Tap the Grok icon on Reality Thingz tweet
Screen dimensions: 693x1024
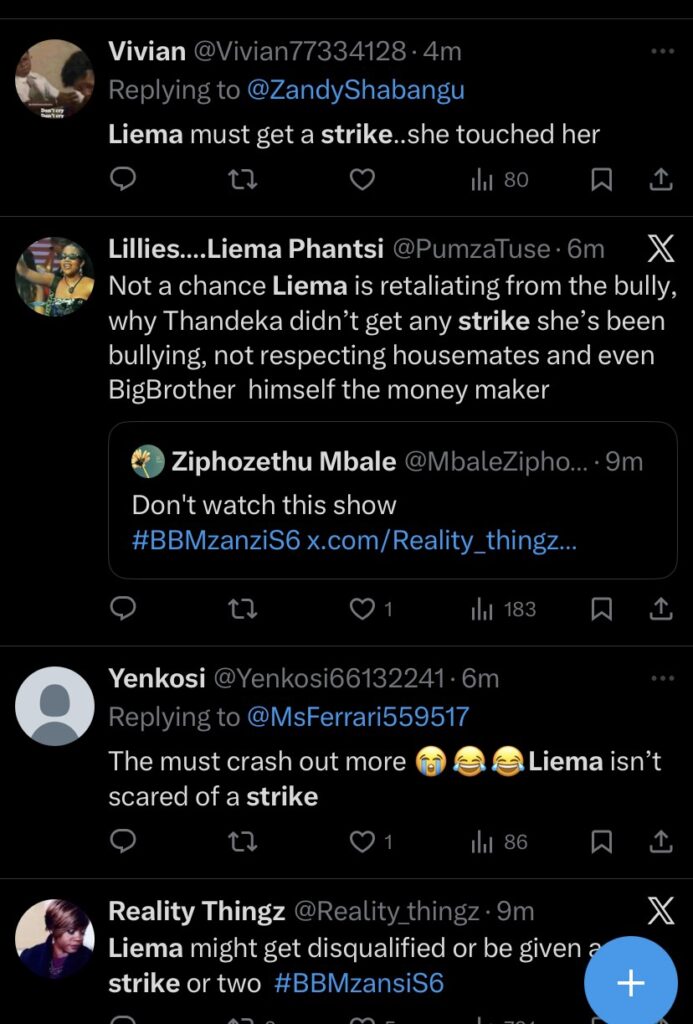(661, 911)
